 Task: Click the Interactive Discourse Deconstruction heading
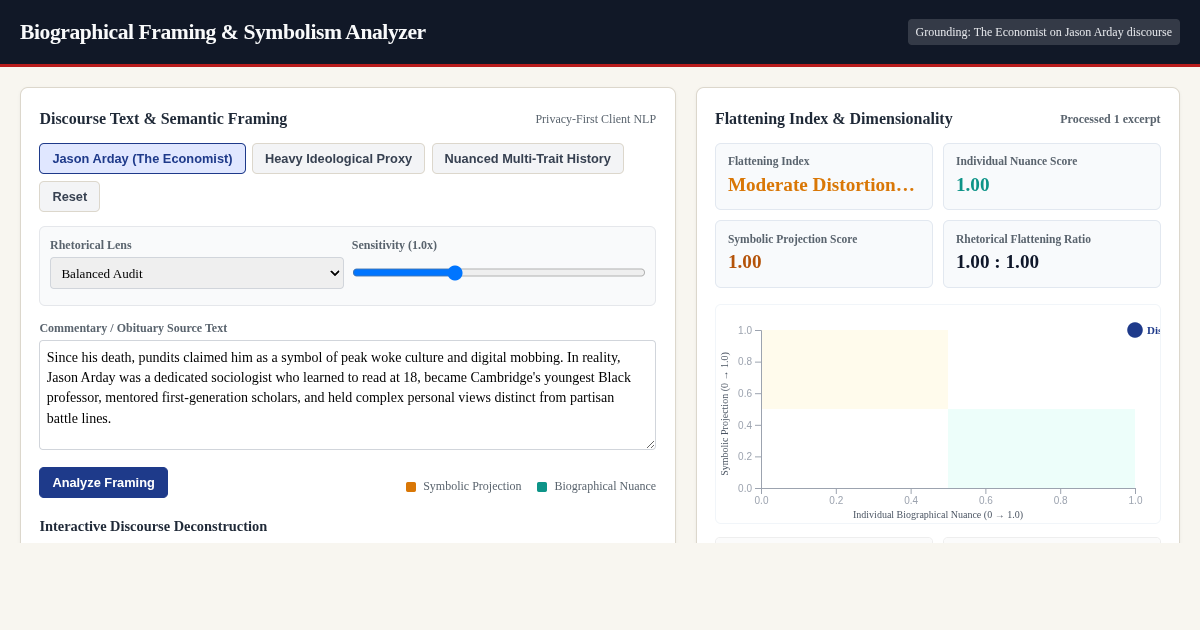(153, 526)
